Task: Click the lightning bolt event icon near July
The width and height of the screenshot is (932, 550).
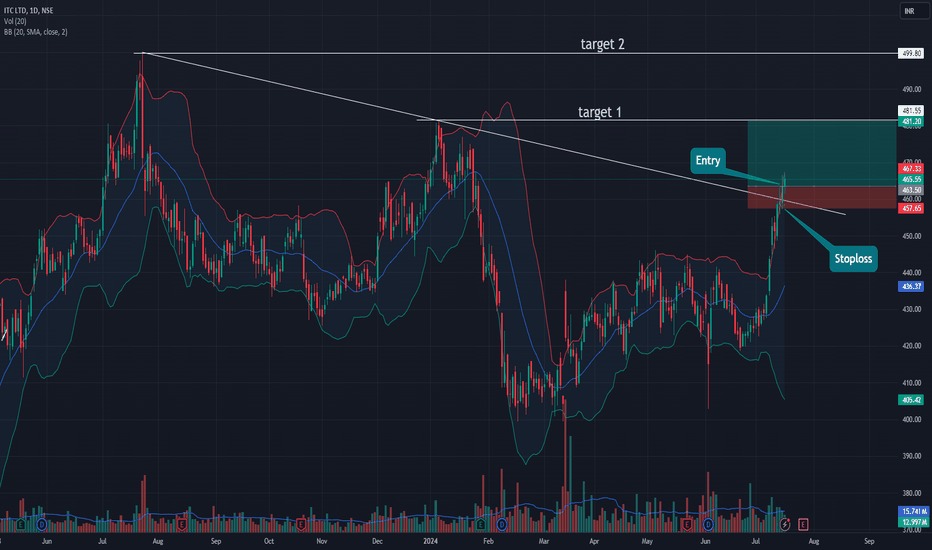Action: [785, 523]
